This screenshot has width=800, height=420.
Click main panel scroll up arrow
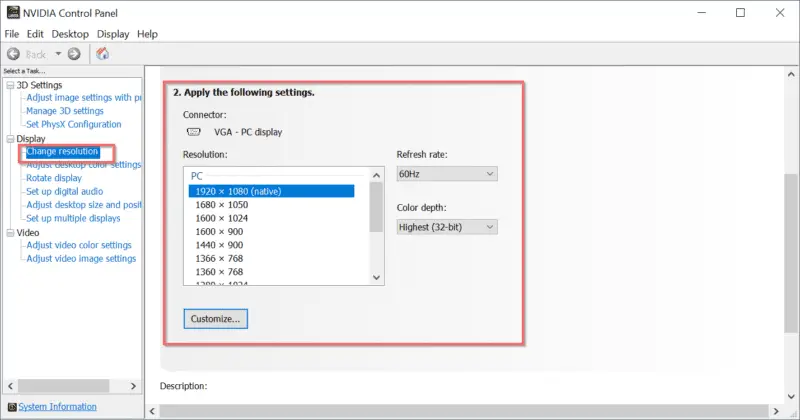coord(791,74)
